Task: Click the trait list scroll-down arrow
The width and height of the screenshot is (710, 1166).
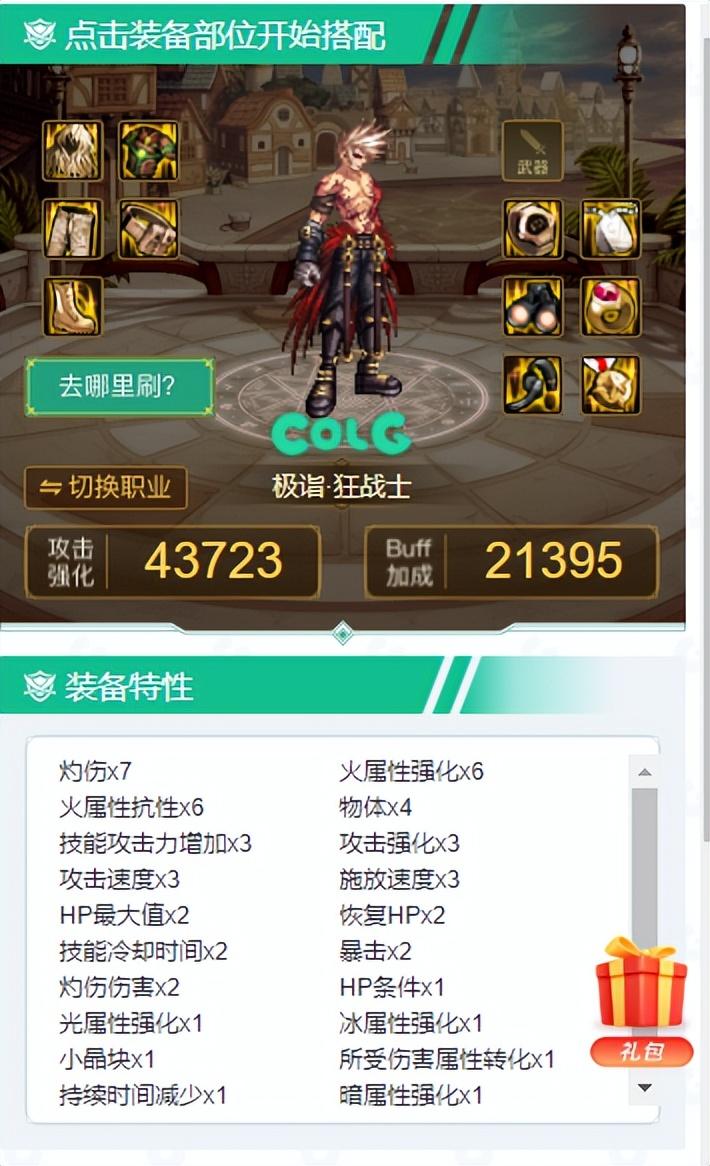Action: (645, 1088)
